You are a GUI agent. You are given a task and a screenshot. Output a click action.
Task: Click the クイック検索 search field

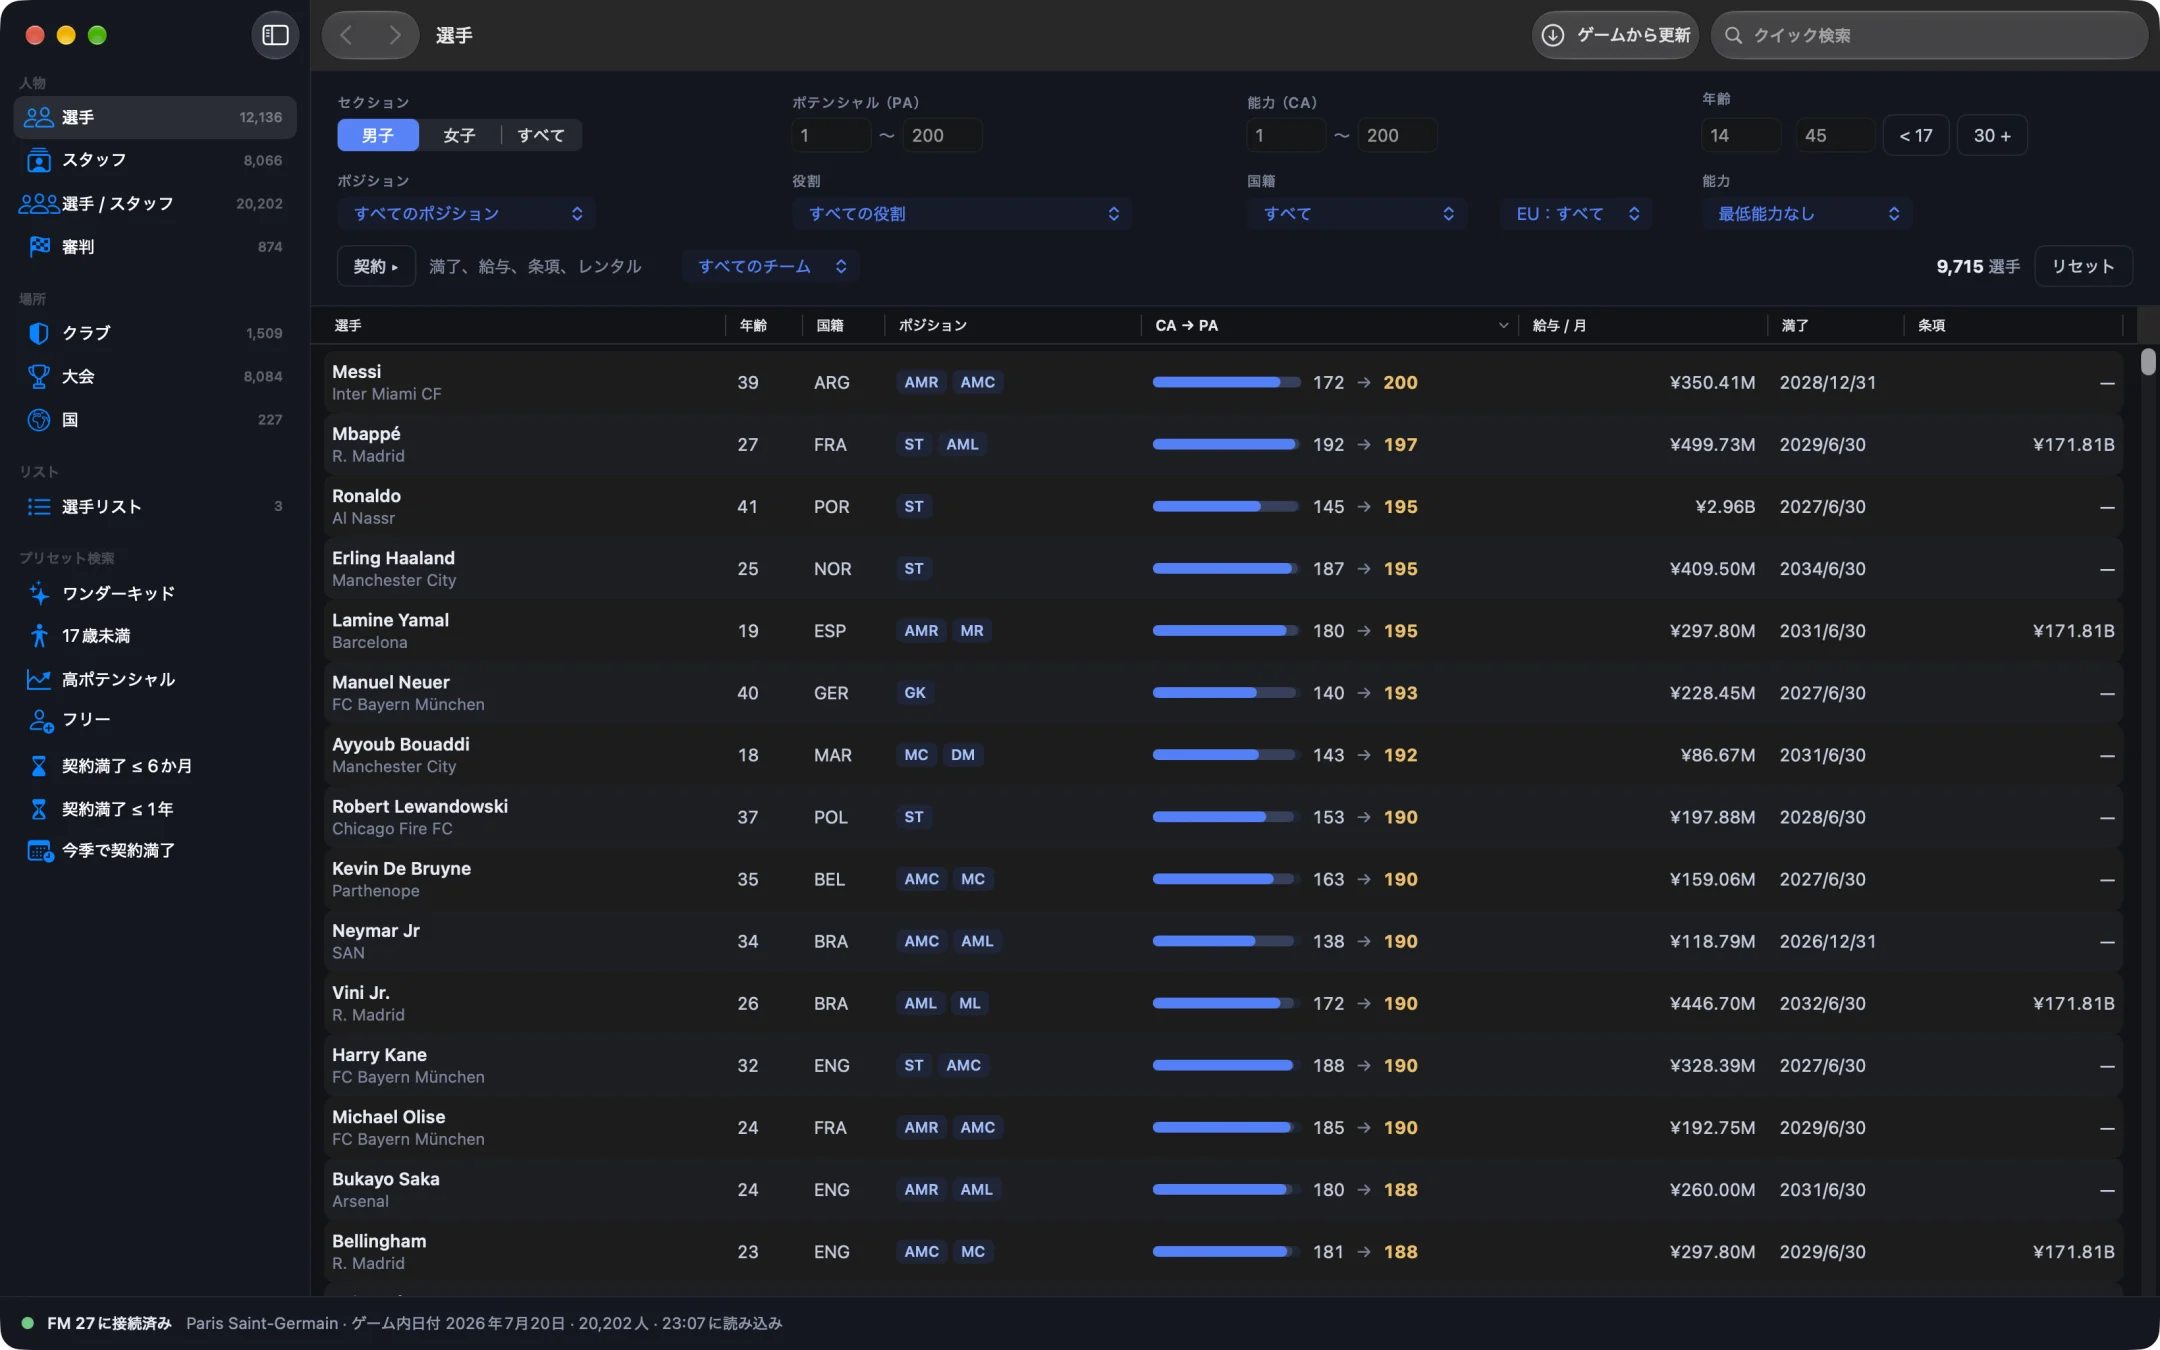(x=1929, y=35)
